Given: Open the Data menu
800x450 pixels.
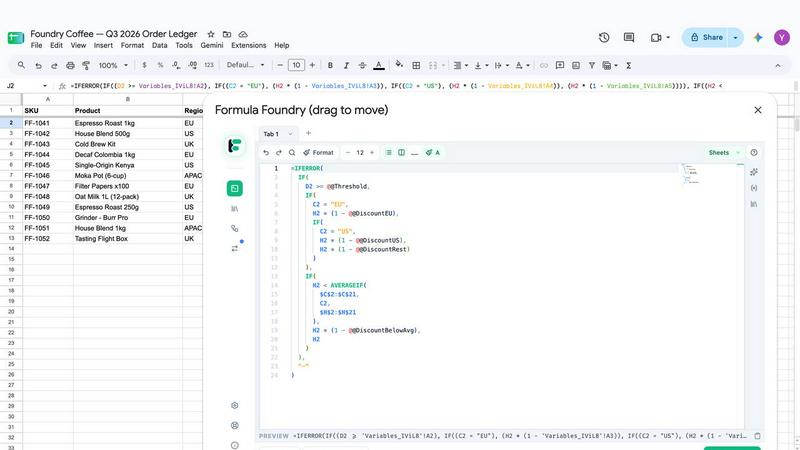Looking at the screenshot, I should tap(159, 45).
